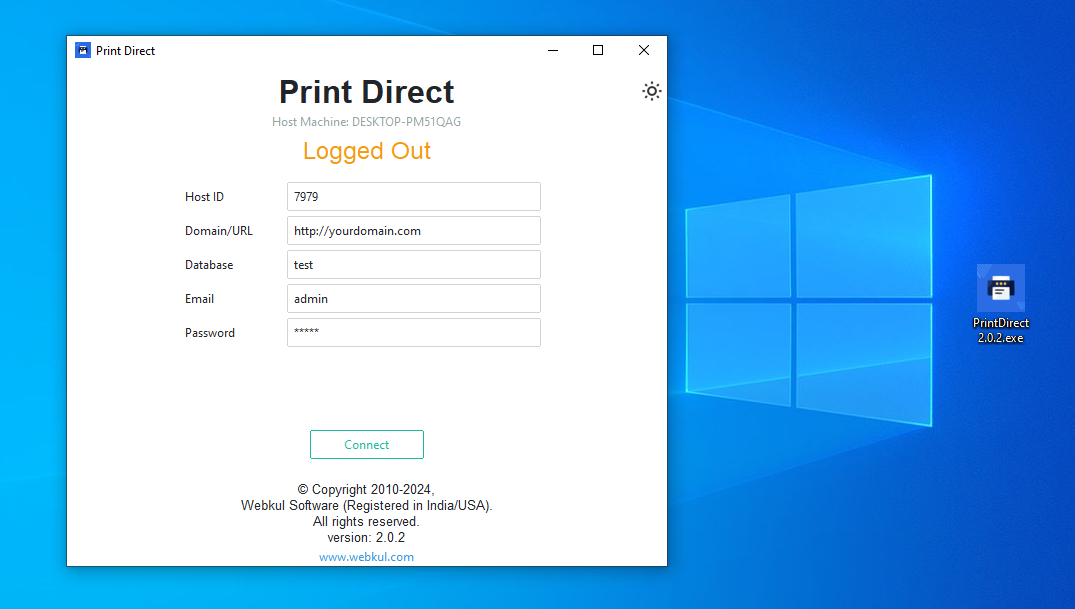Click the 'version: 2.0.2' text

coord(366,538)
